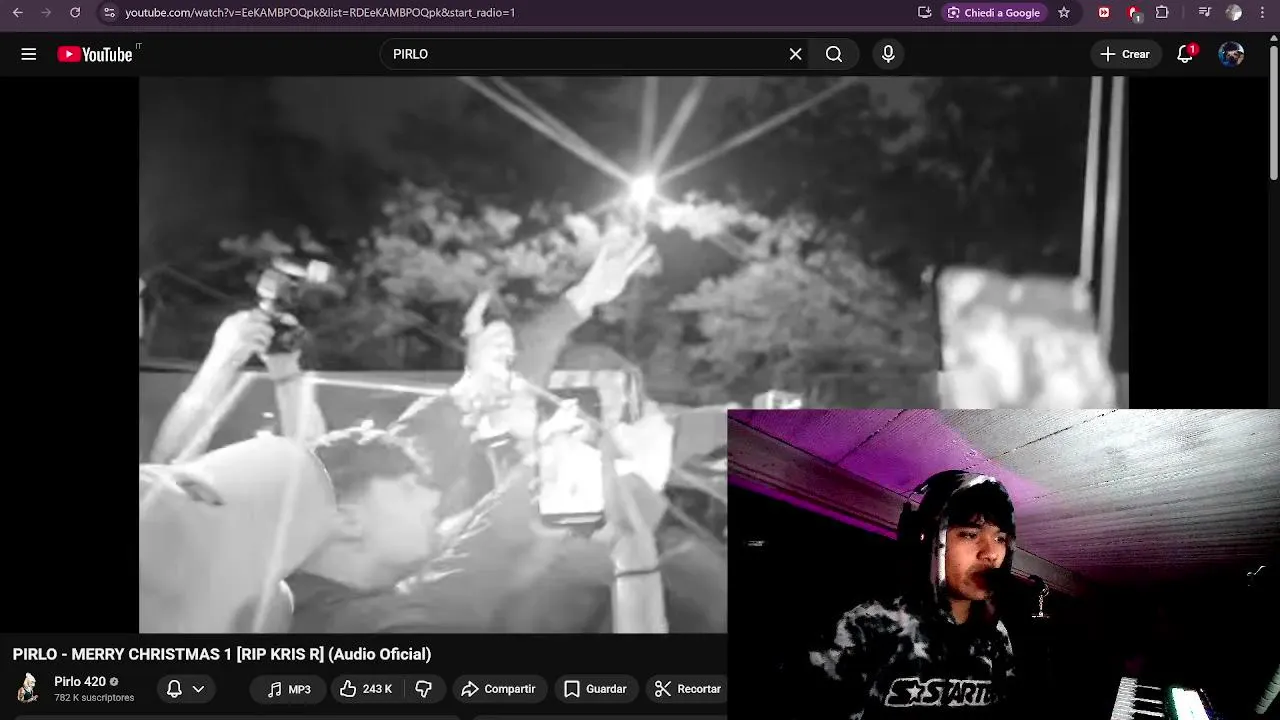This screenshot has height=720, width=1280.
Task: Bookmark this page with the star icon
Action: [x=1064, y=12]
